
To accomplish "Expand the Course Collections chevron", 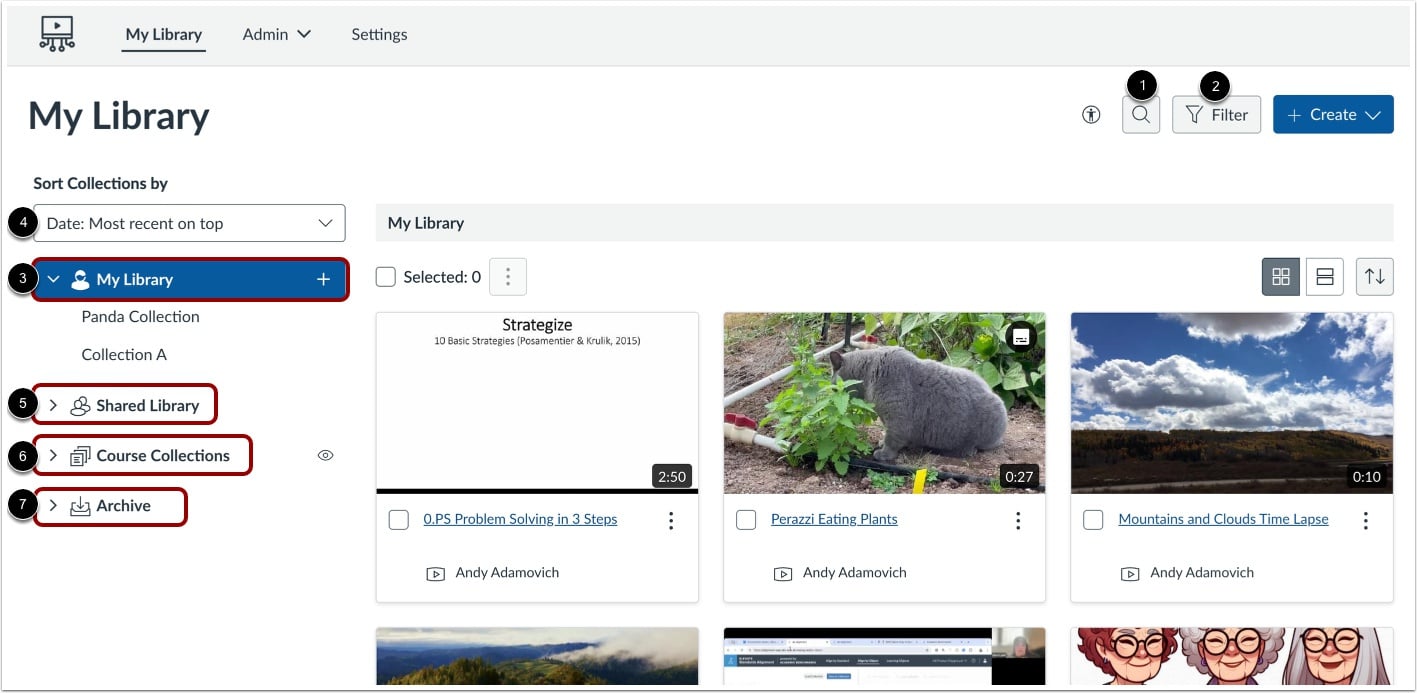I will [x=53, y=455].
